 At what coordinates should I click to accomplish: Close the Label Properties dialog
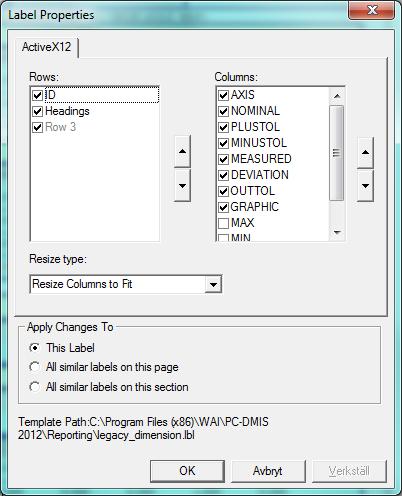[x=372, y=10]
